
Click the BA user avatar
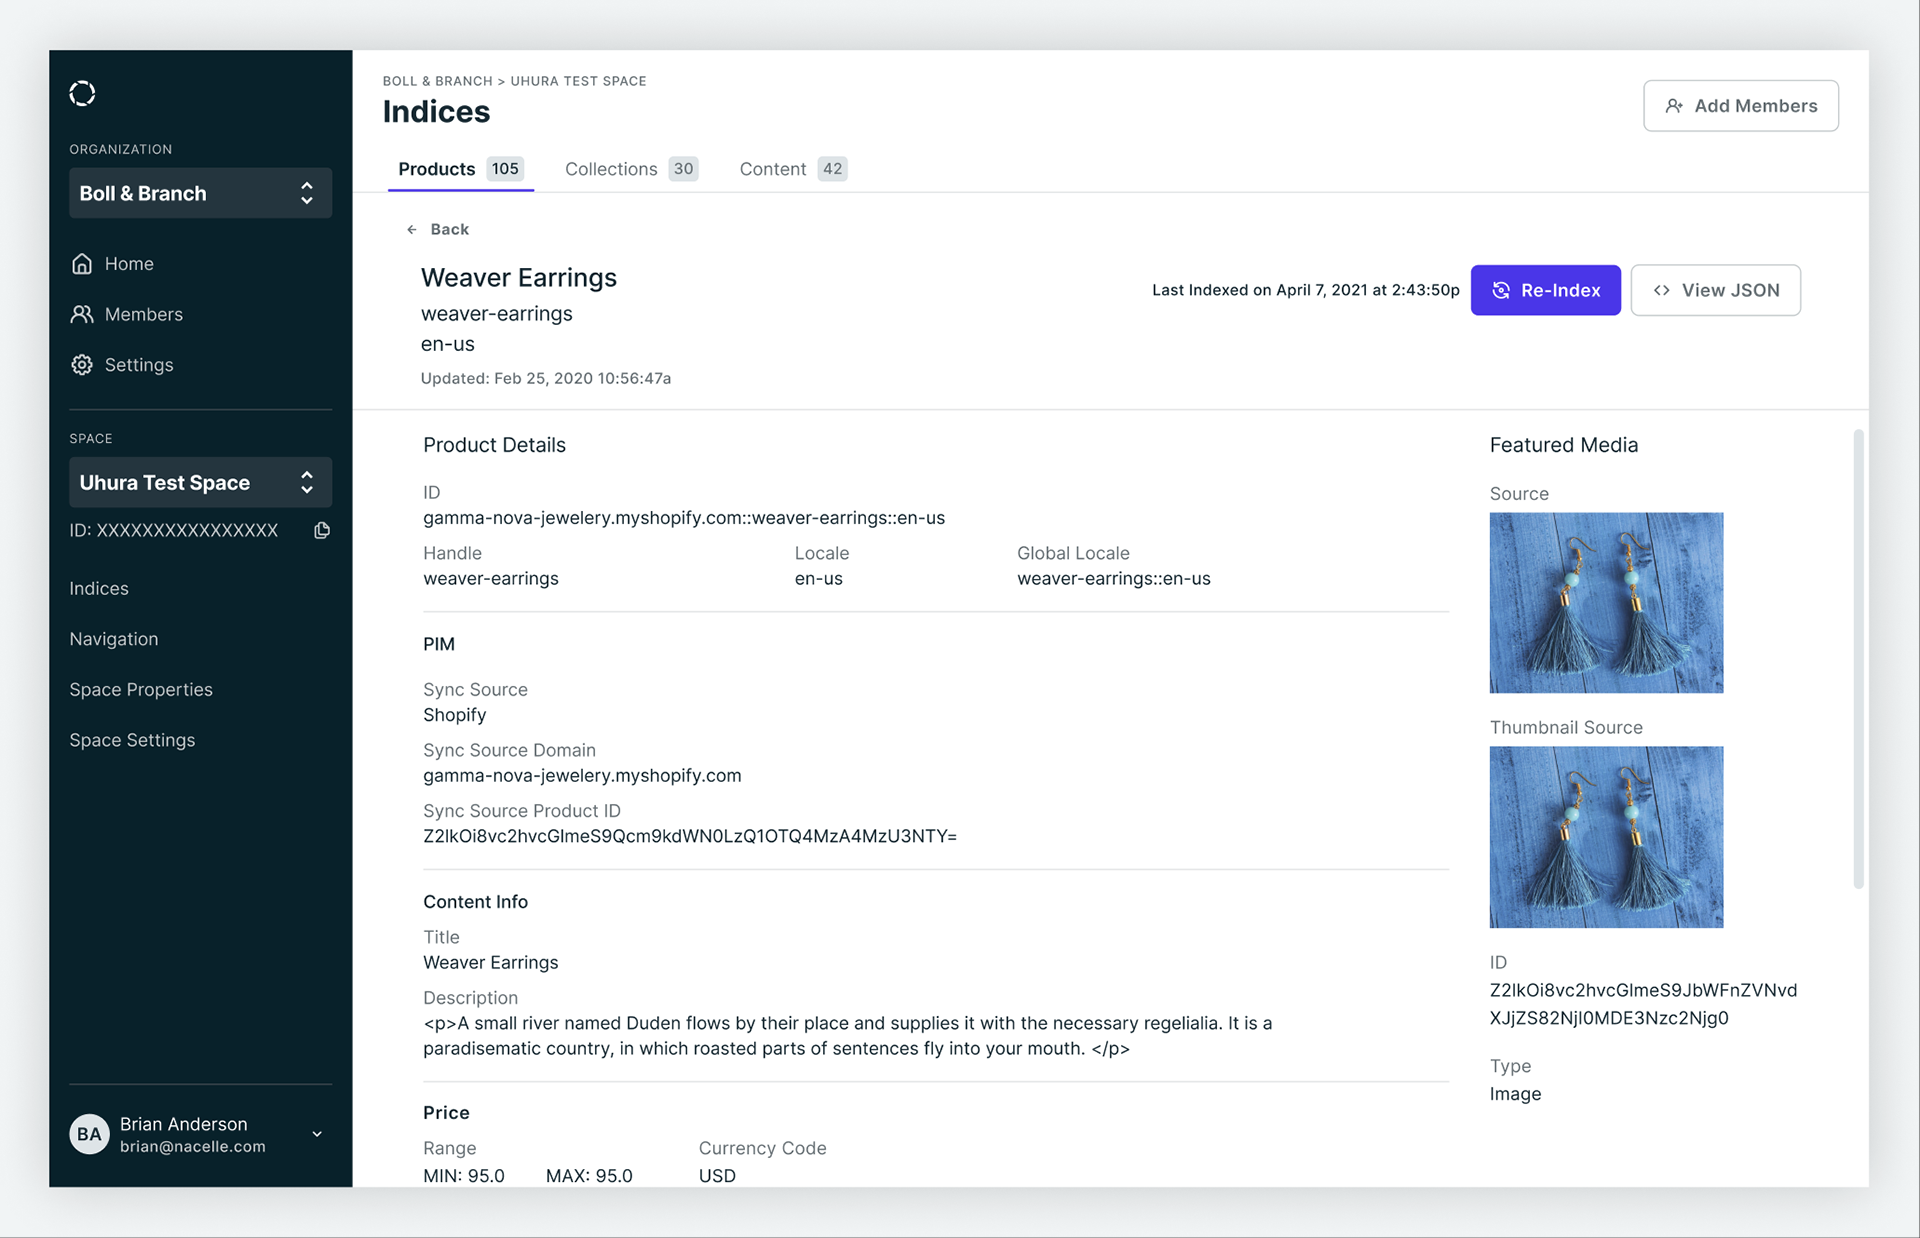point(89,1134)
